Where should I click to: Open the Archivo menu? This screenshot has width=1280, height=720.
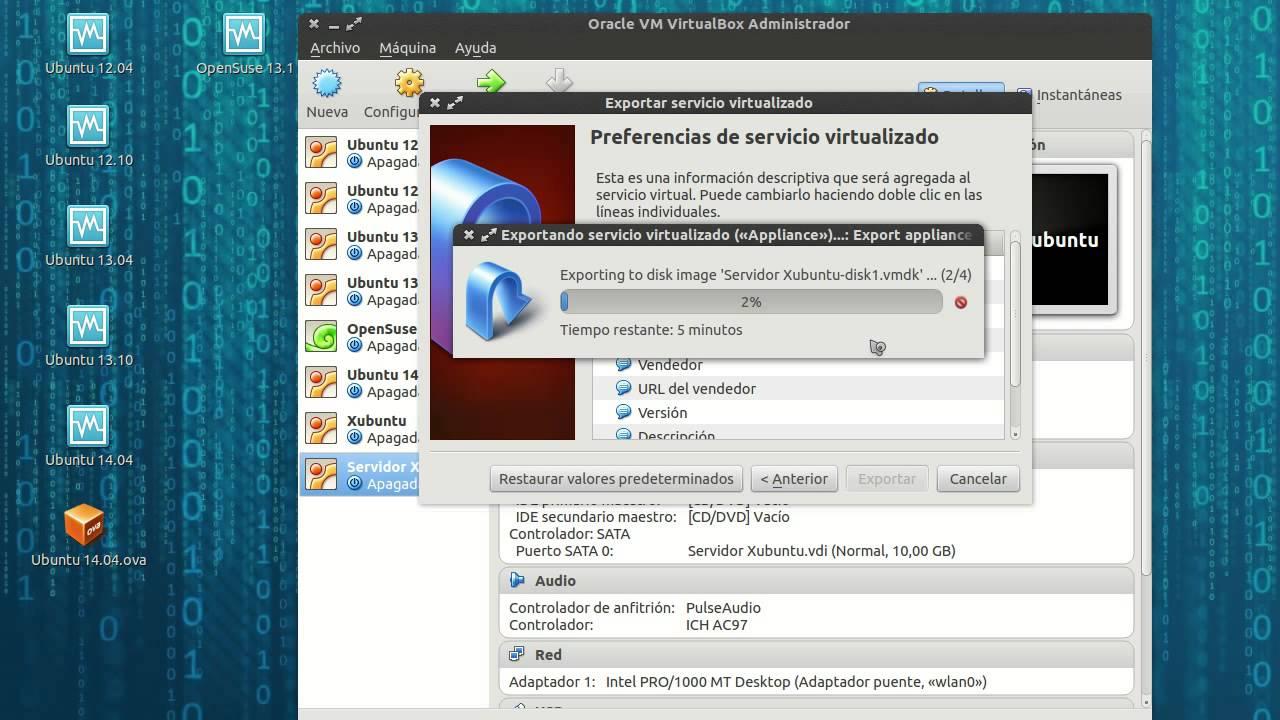(x=335, y=47)
